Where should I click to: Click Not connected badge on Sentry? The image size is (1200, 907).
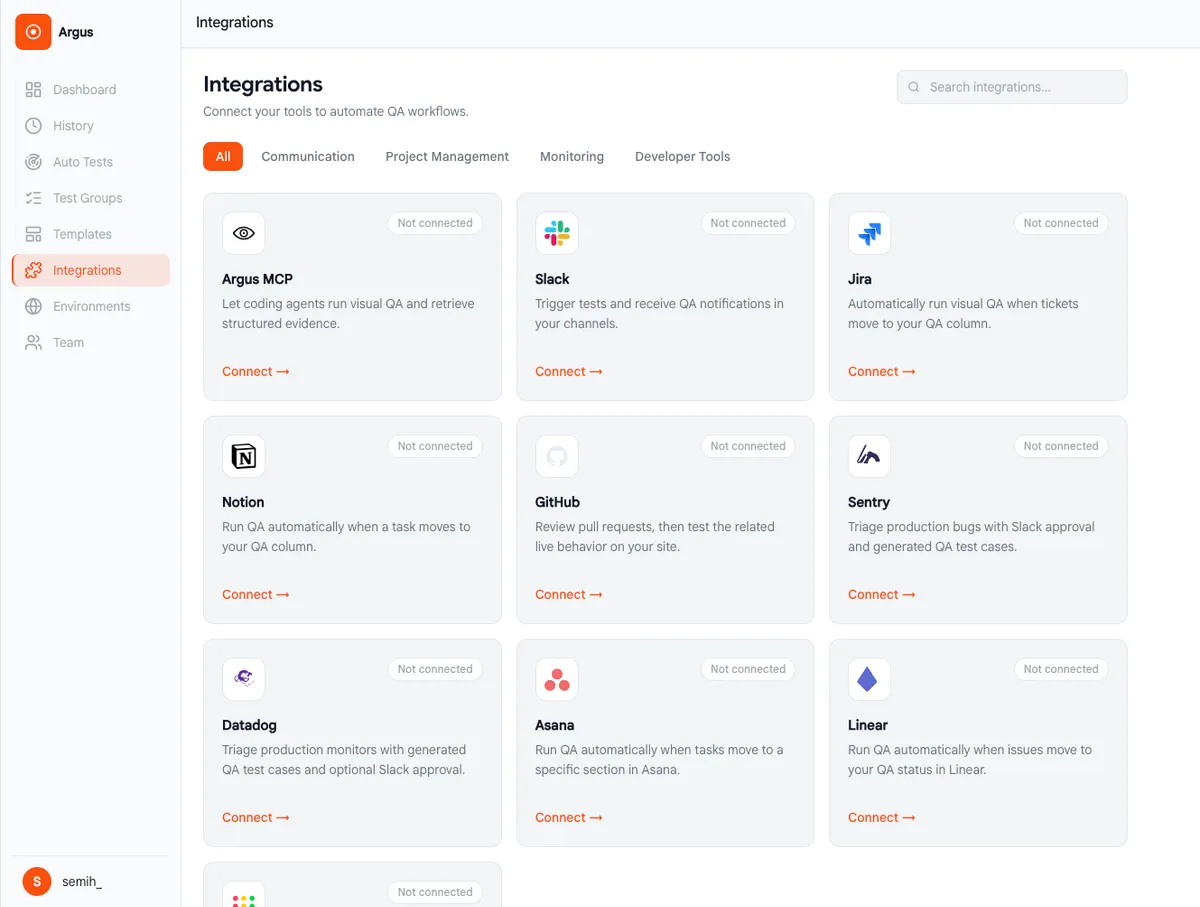[x=1061, y=446]
